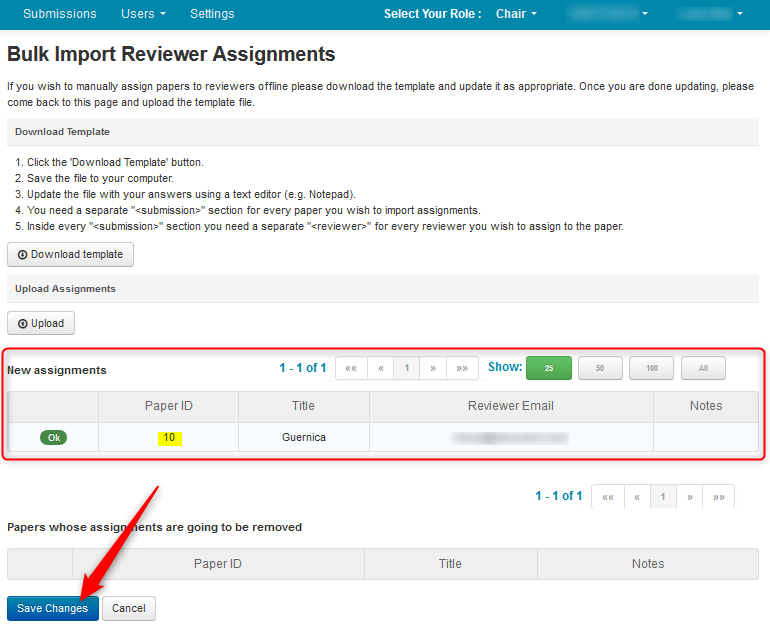Expand the Users dropdown menu

coord(143,14)
